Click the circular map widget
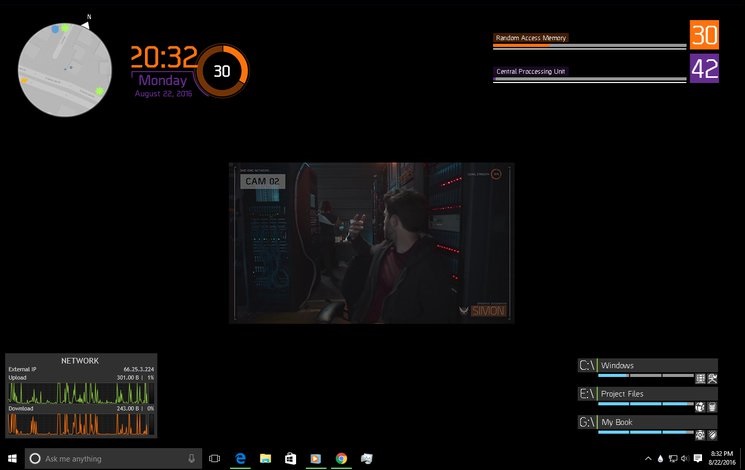Image resolution: width=745 pixels, height=470 pixels. [65, 70]
